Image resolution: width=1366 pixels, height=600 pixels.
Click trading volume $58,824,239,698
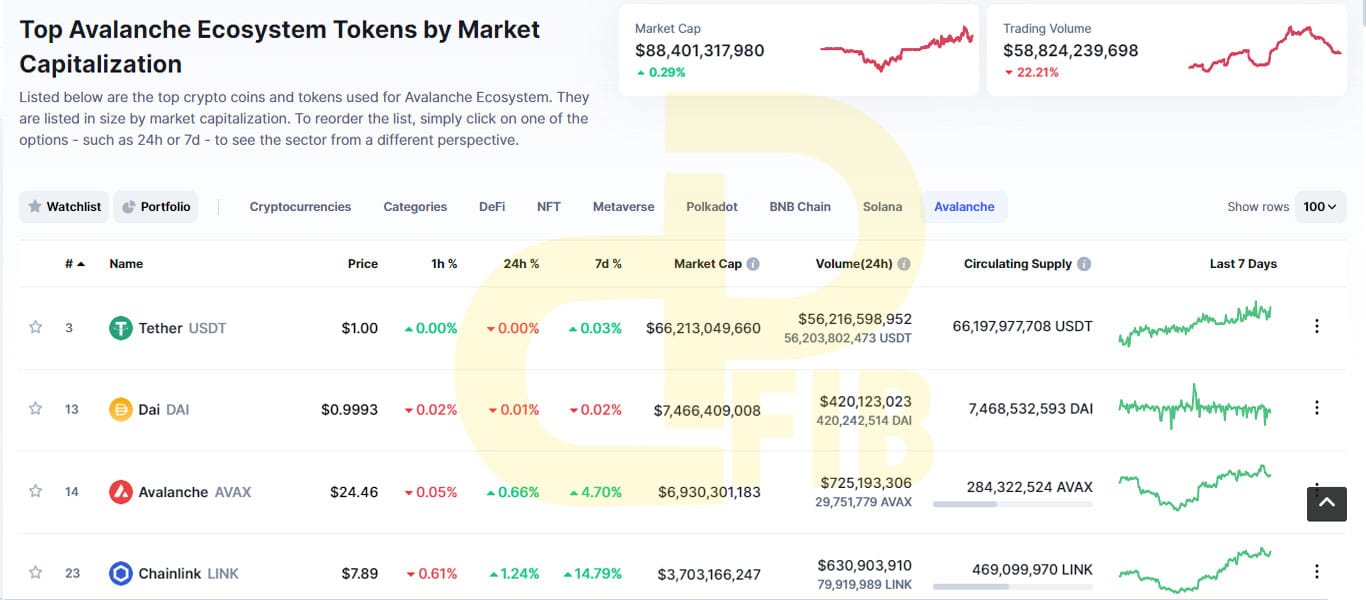click(1071, 50)
